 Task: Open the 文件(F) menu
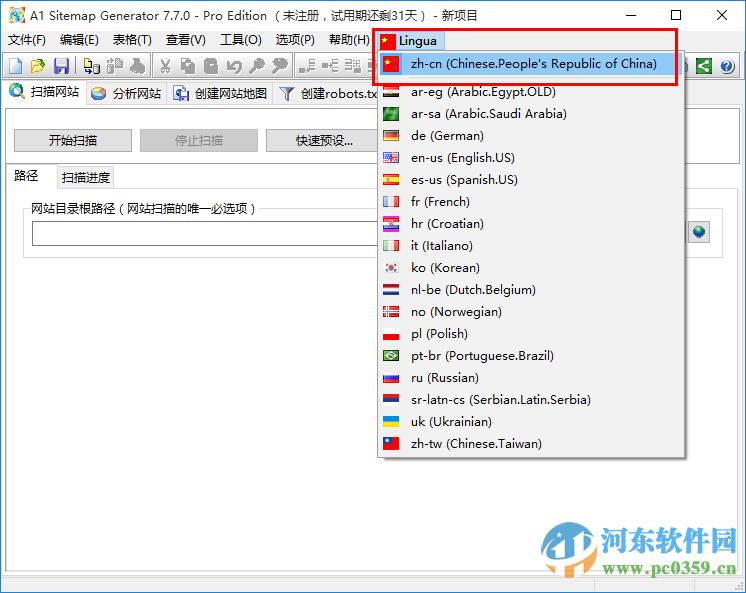pos(27,40)
